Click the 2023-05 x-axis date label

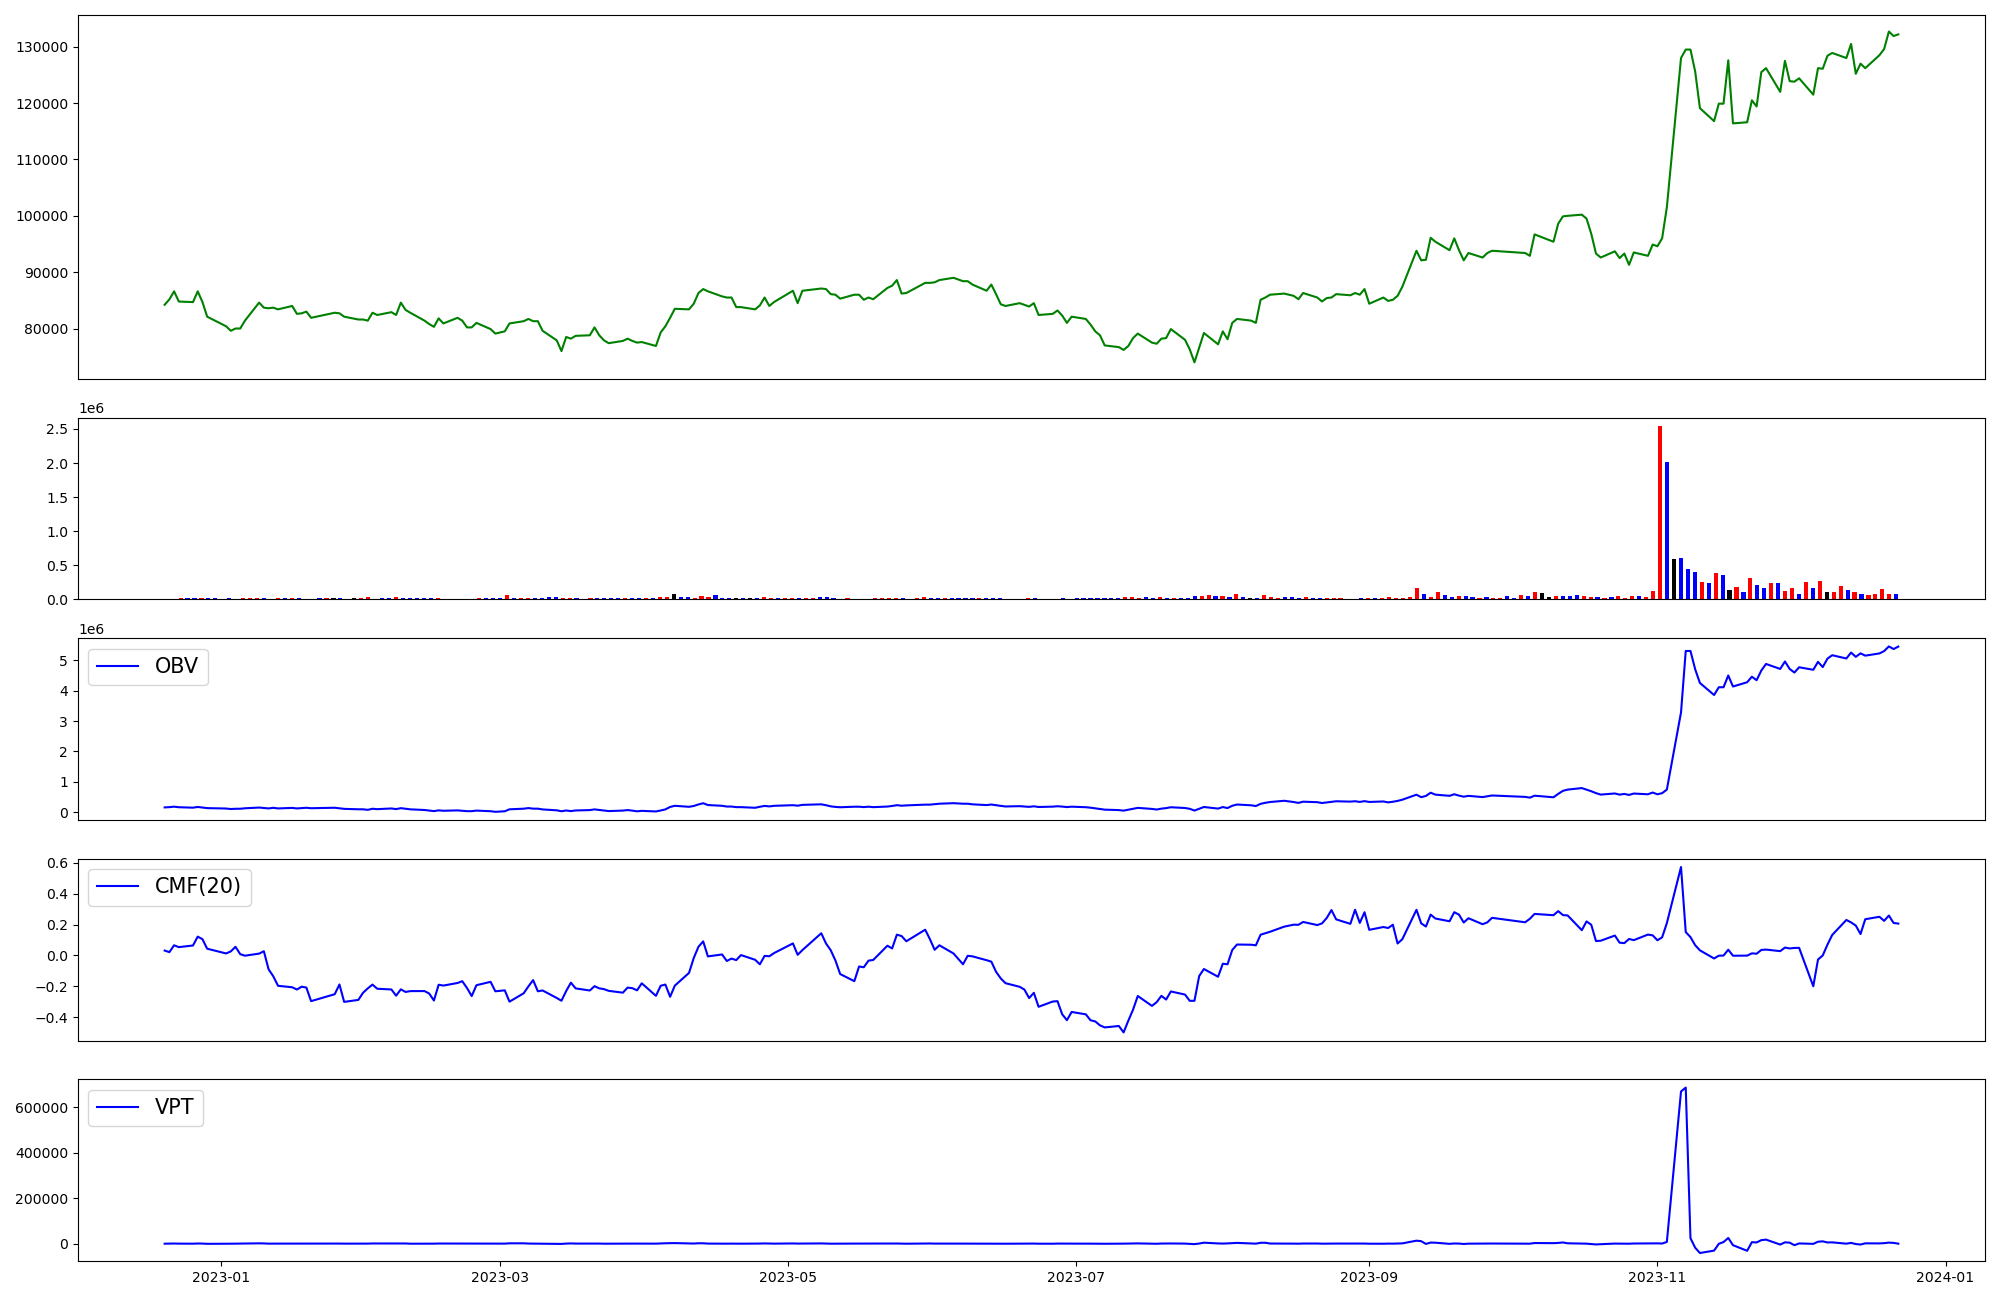pyautogui.click(x=788, y=1277)
